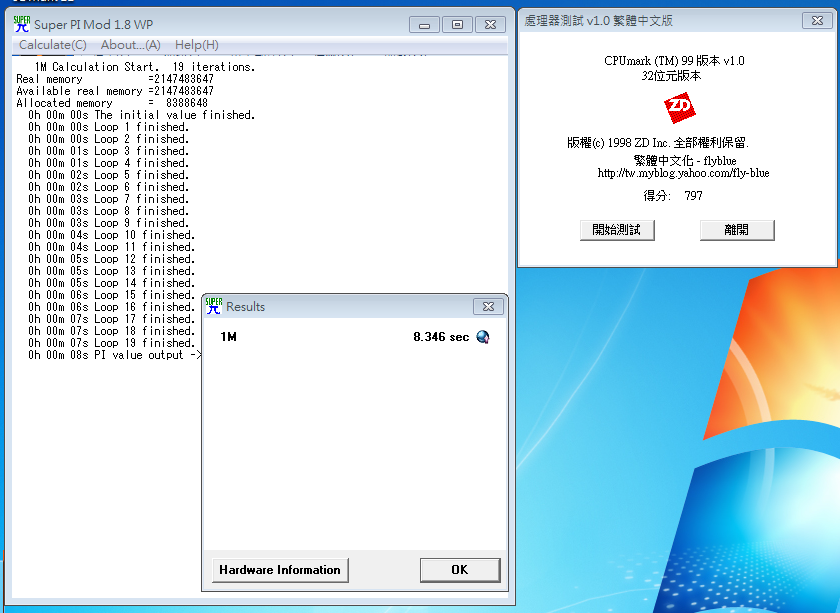Click the http://tw.myblog.yahoo.com/fly-blue URL text
This screenshot has height=613, width=840.
(684, 173)
